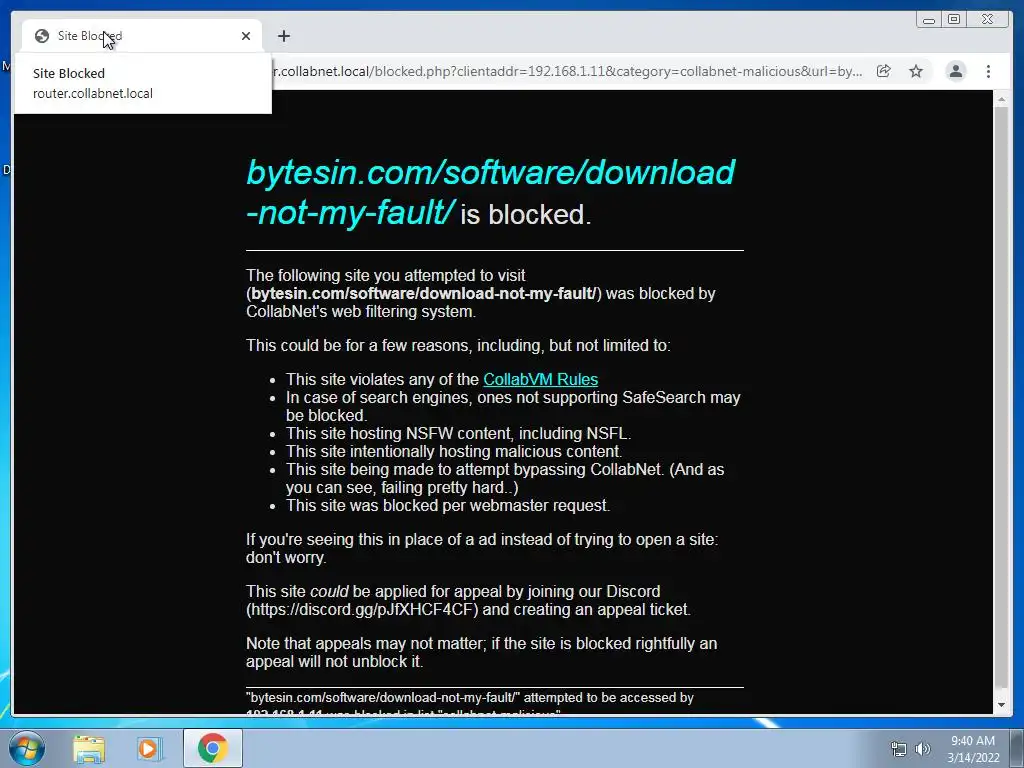Click the Discord invite URL text

pos(362,609)
